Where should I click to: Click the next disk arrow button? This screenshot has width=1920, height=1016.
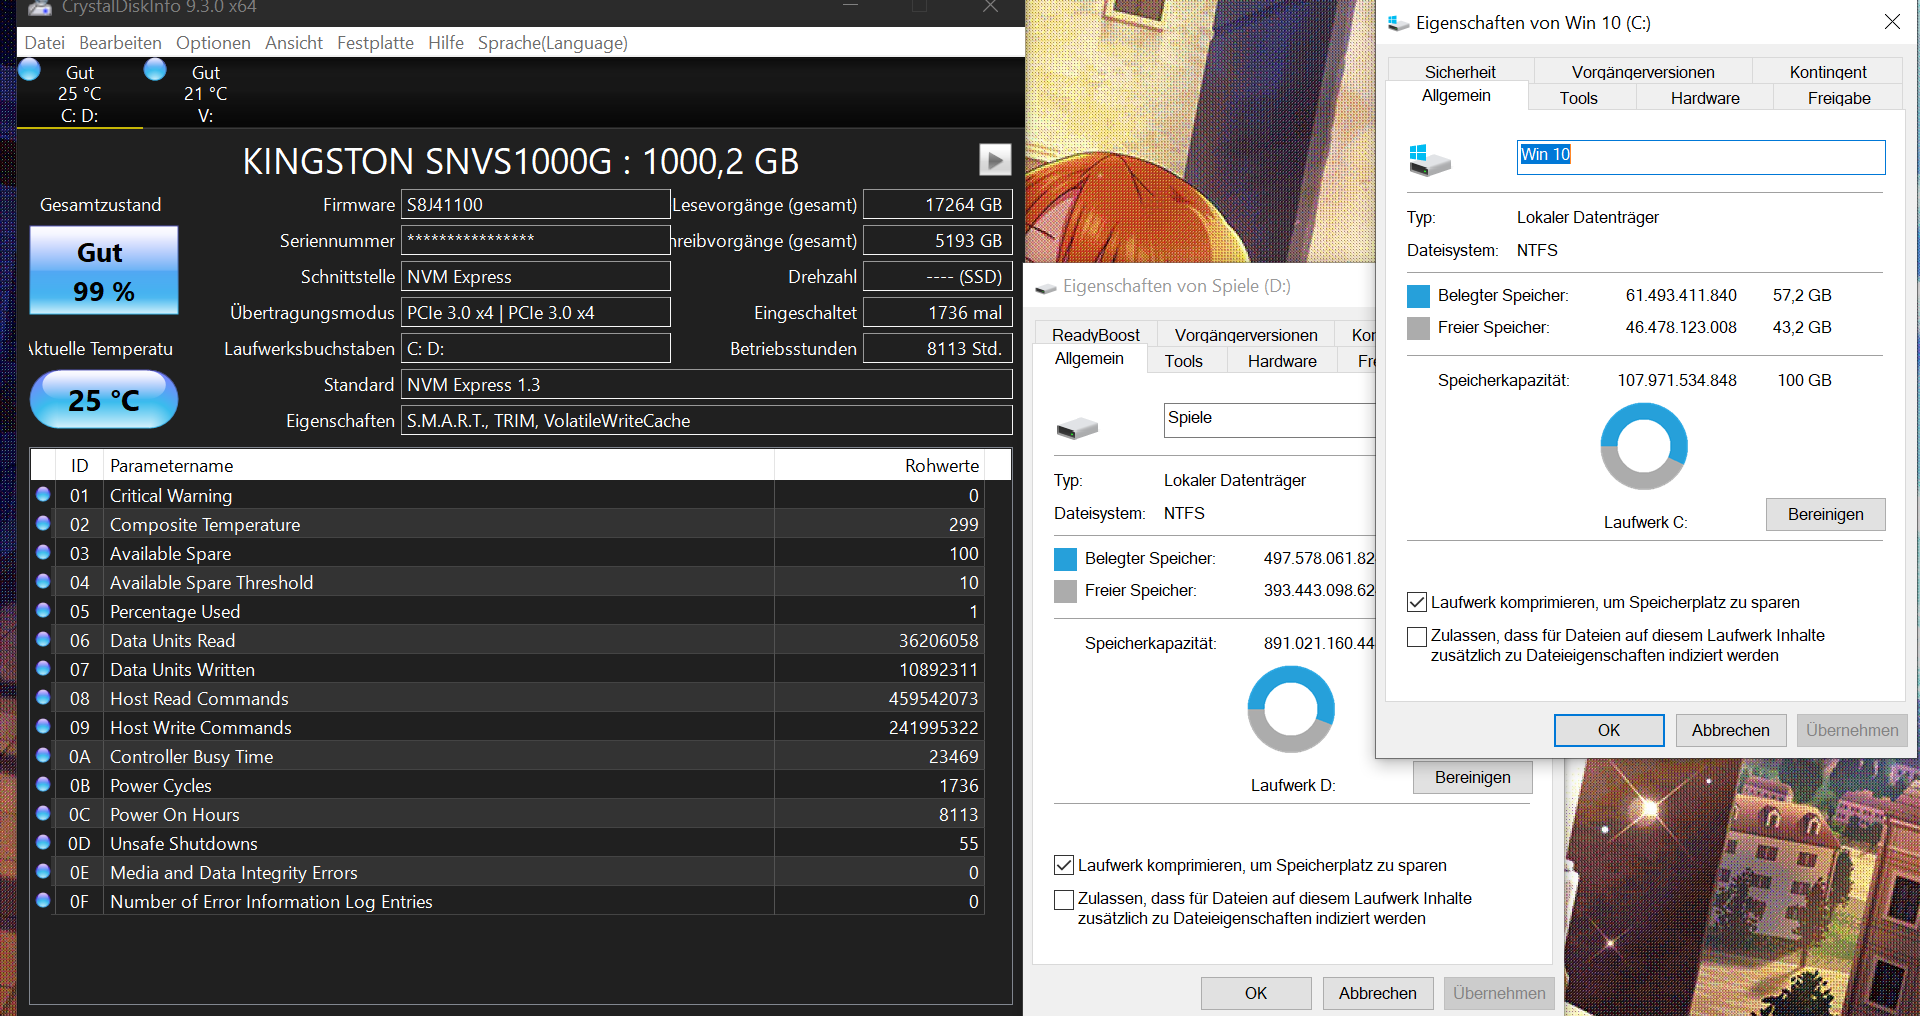(994, 160)
